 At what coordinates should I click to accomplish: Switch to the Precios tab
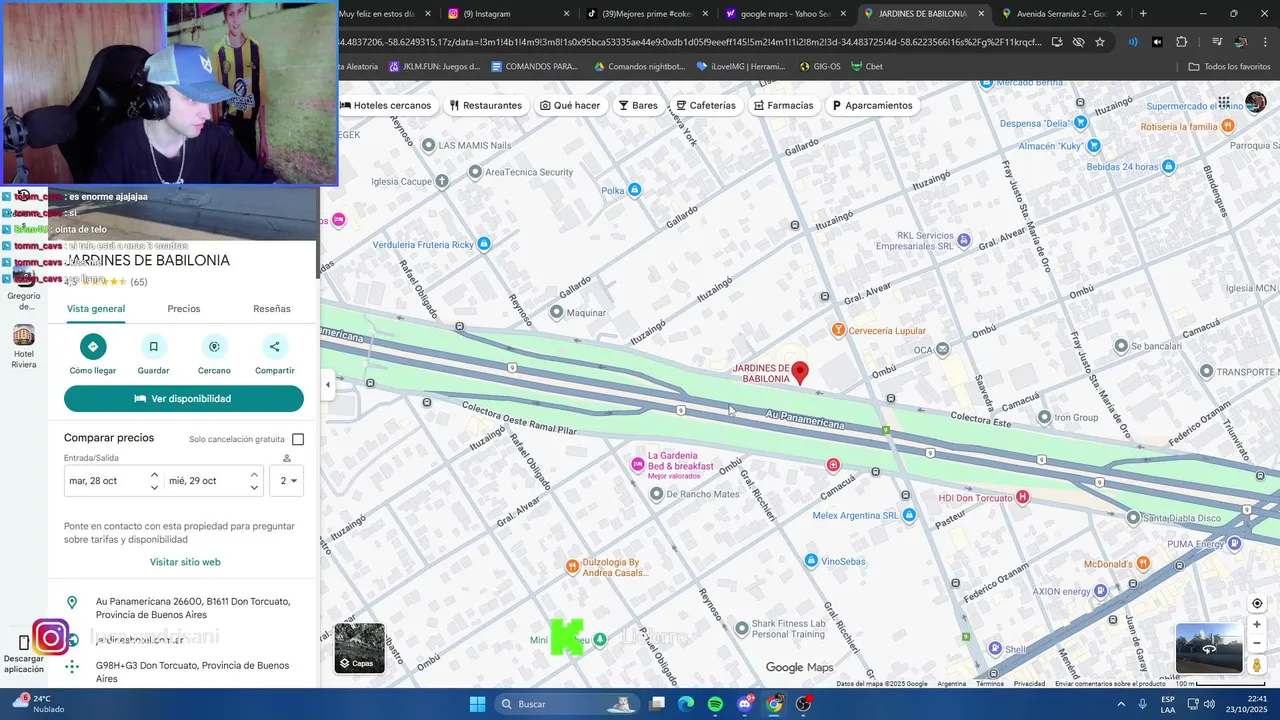184,309
